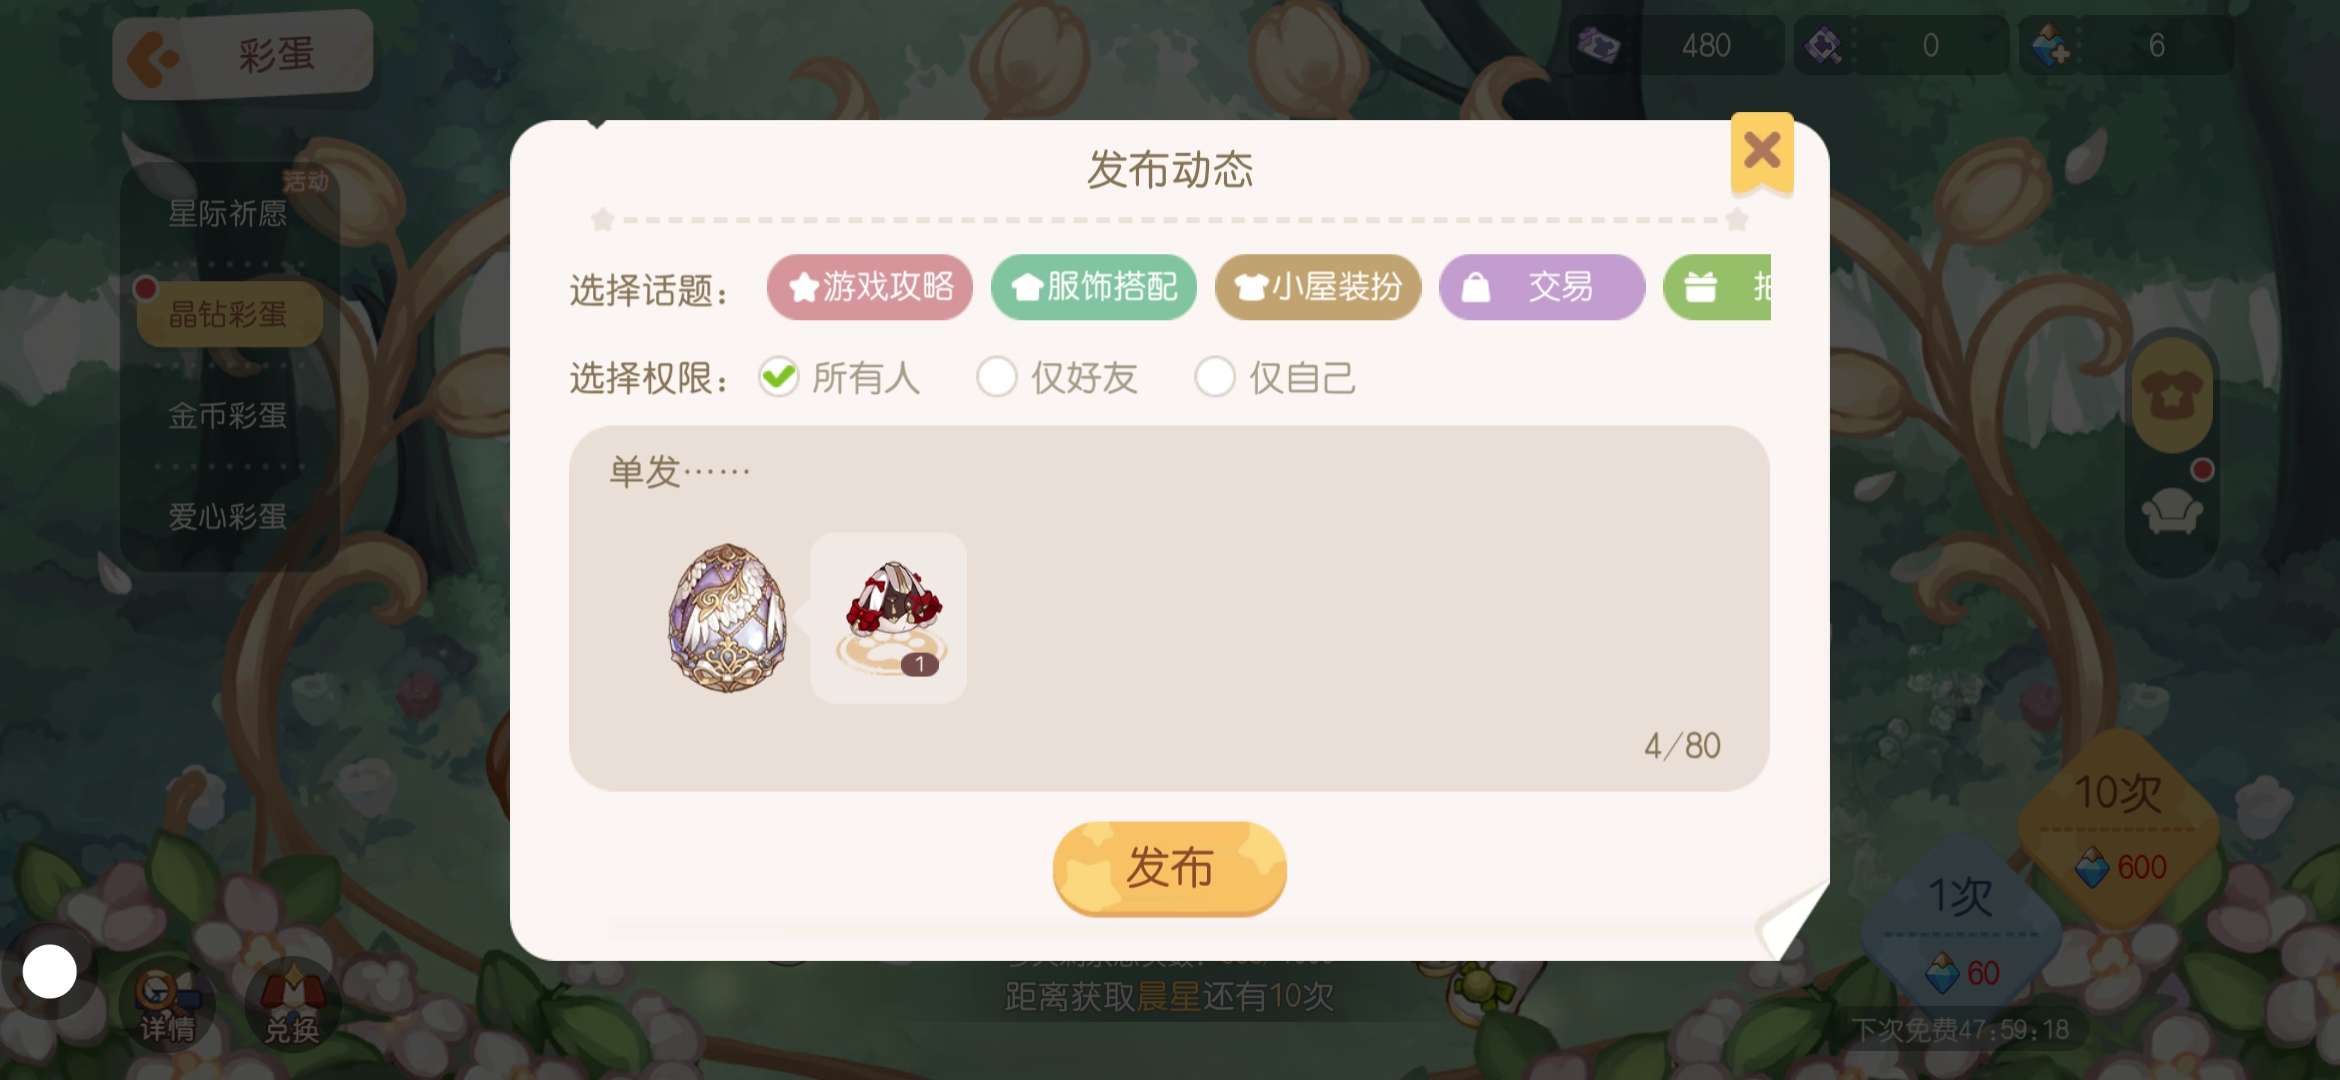Select the 交易 topic tag
The width and height of the screenshot is (2340, 1080).
point(1542,288)
